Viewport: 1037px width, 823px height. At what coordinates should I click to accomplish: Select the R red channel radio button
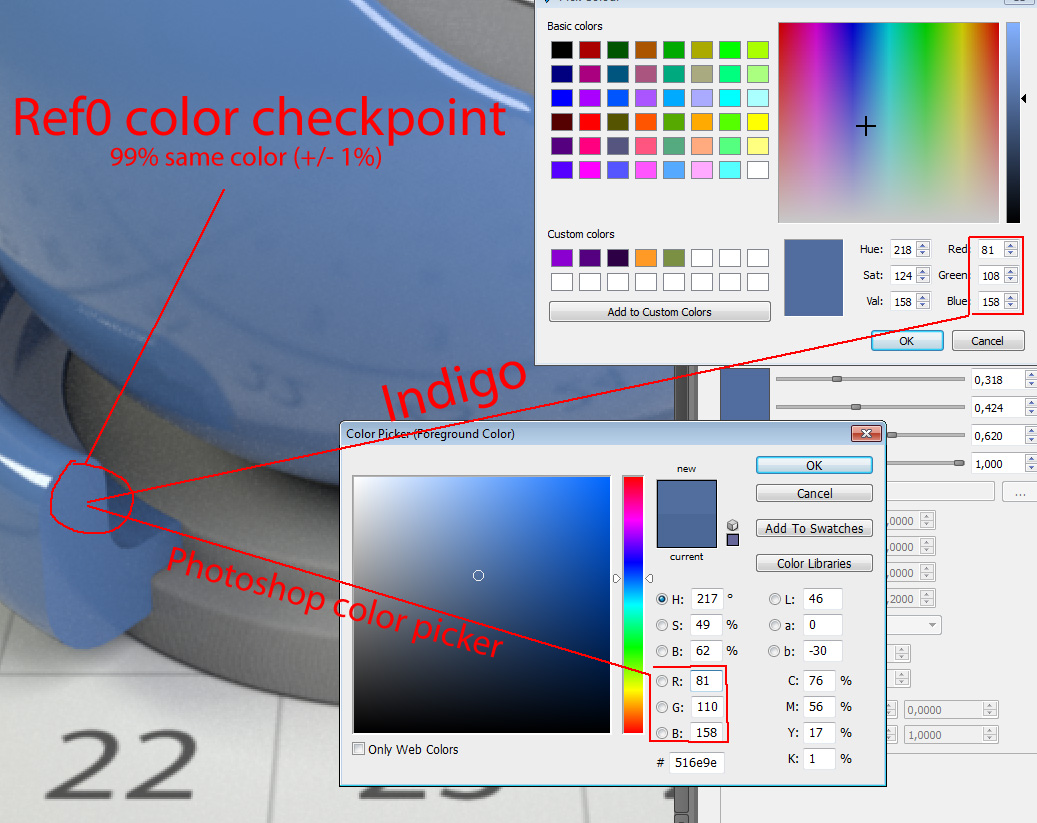[x=661, y=681]
